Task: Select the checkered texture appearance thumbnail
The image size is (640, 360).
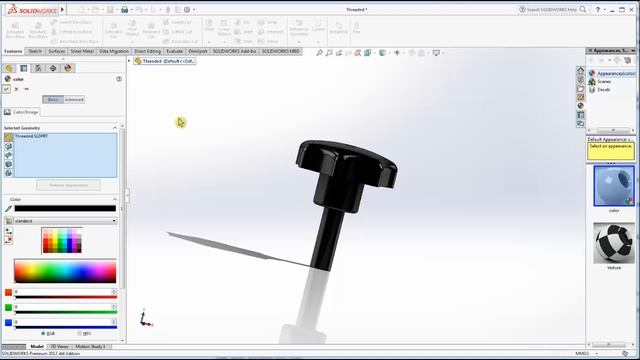Action: [614, 243]
